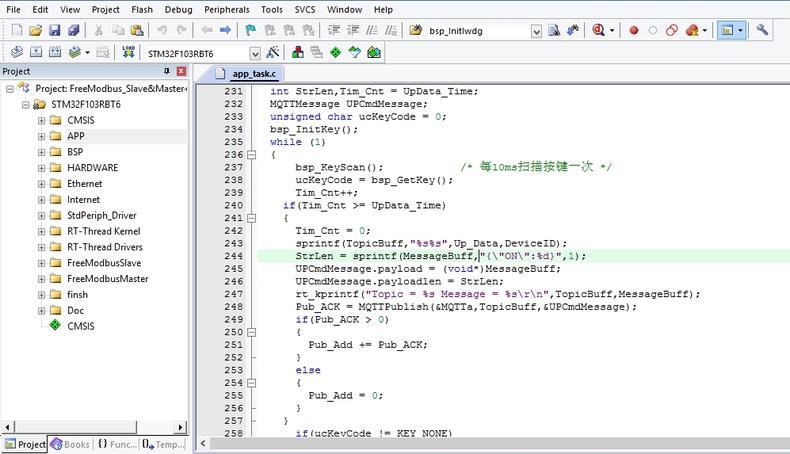This screenshot has width=790, height=454.
Task: Open the Flash menu
Action: coord(142,9)
